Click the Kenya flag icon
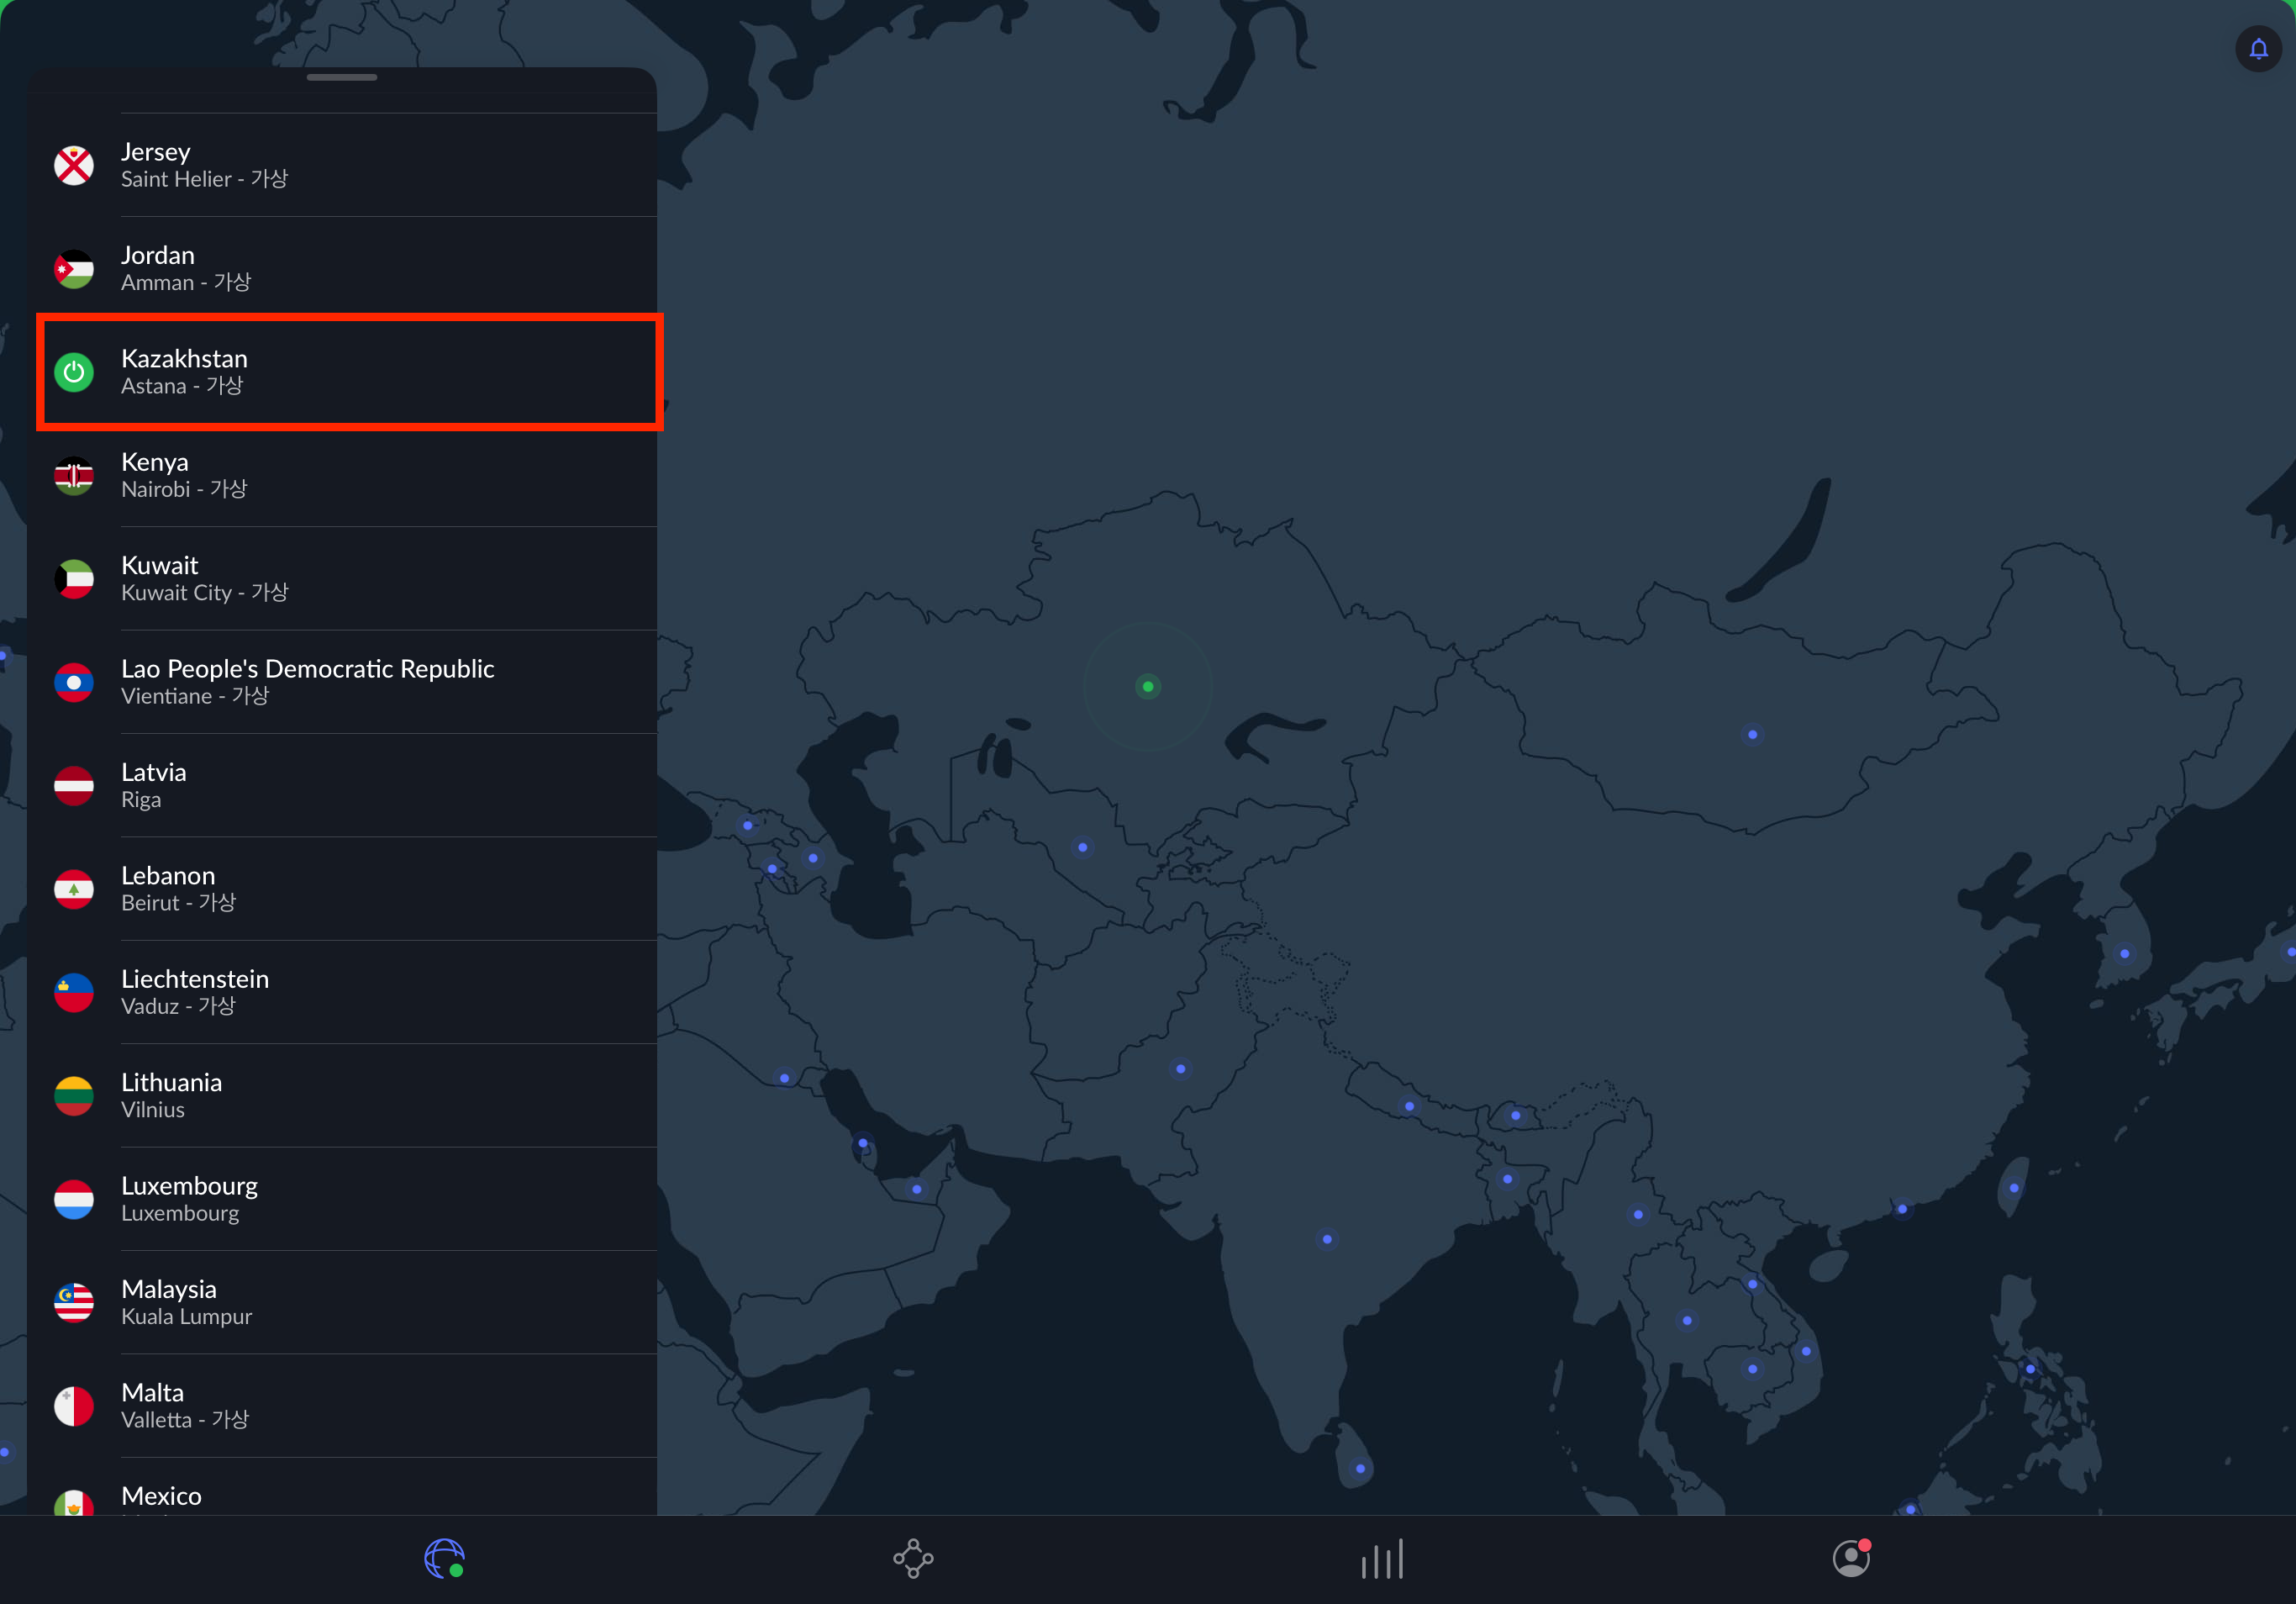This screenshot has width=2296, height=1604. pos(74,476)
